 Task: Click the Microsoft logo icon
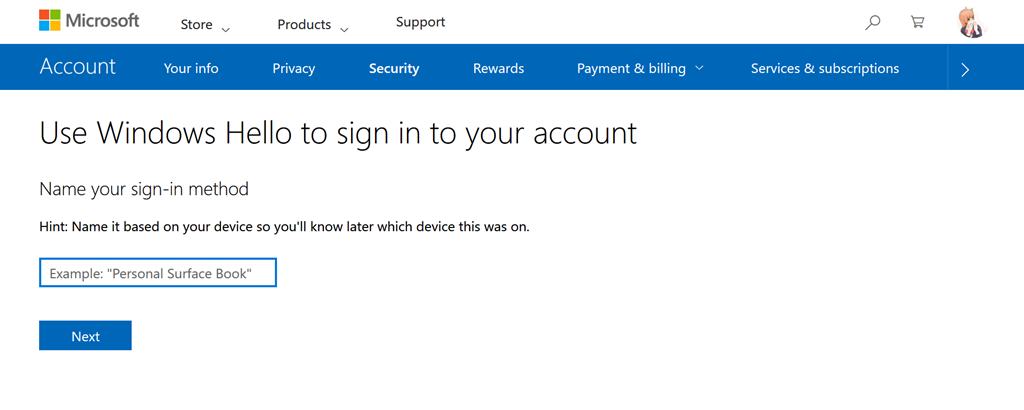click(x=50, y=21)
